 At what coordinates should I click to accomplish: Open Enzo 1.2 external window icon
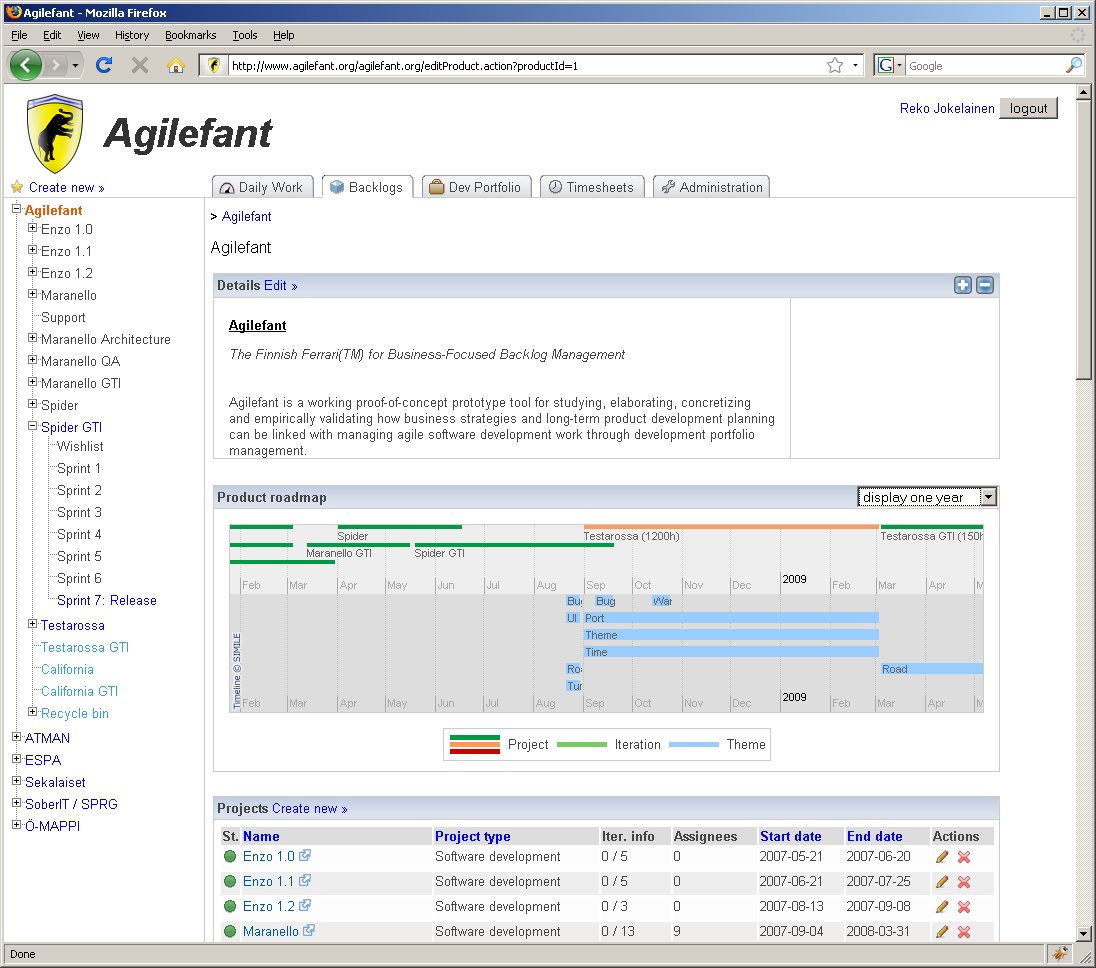click(x=305, y=905)
